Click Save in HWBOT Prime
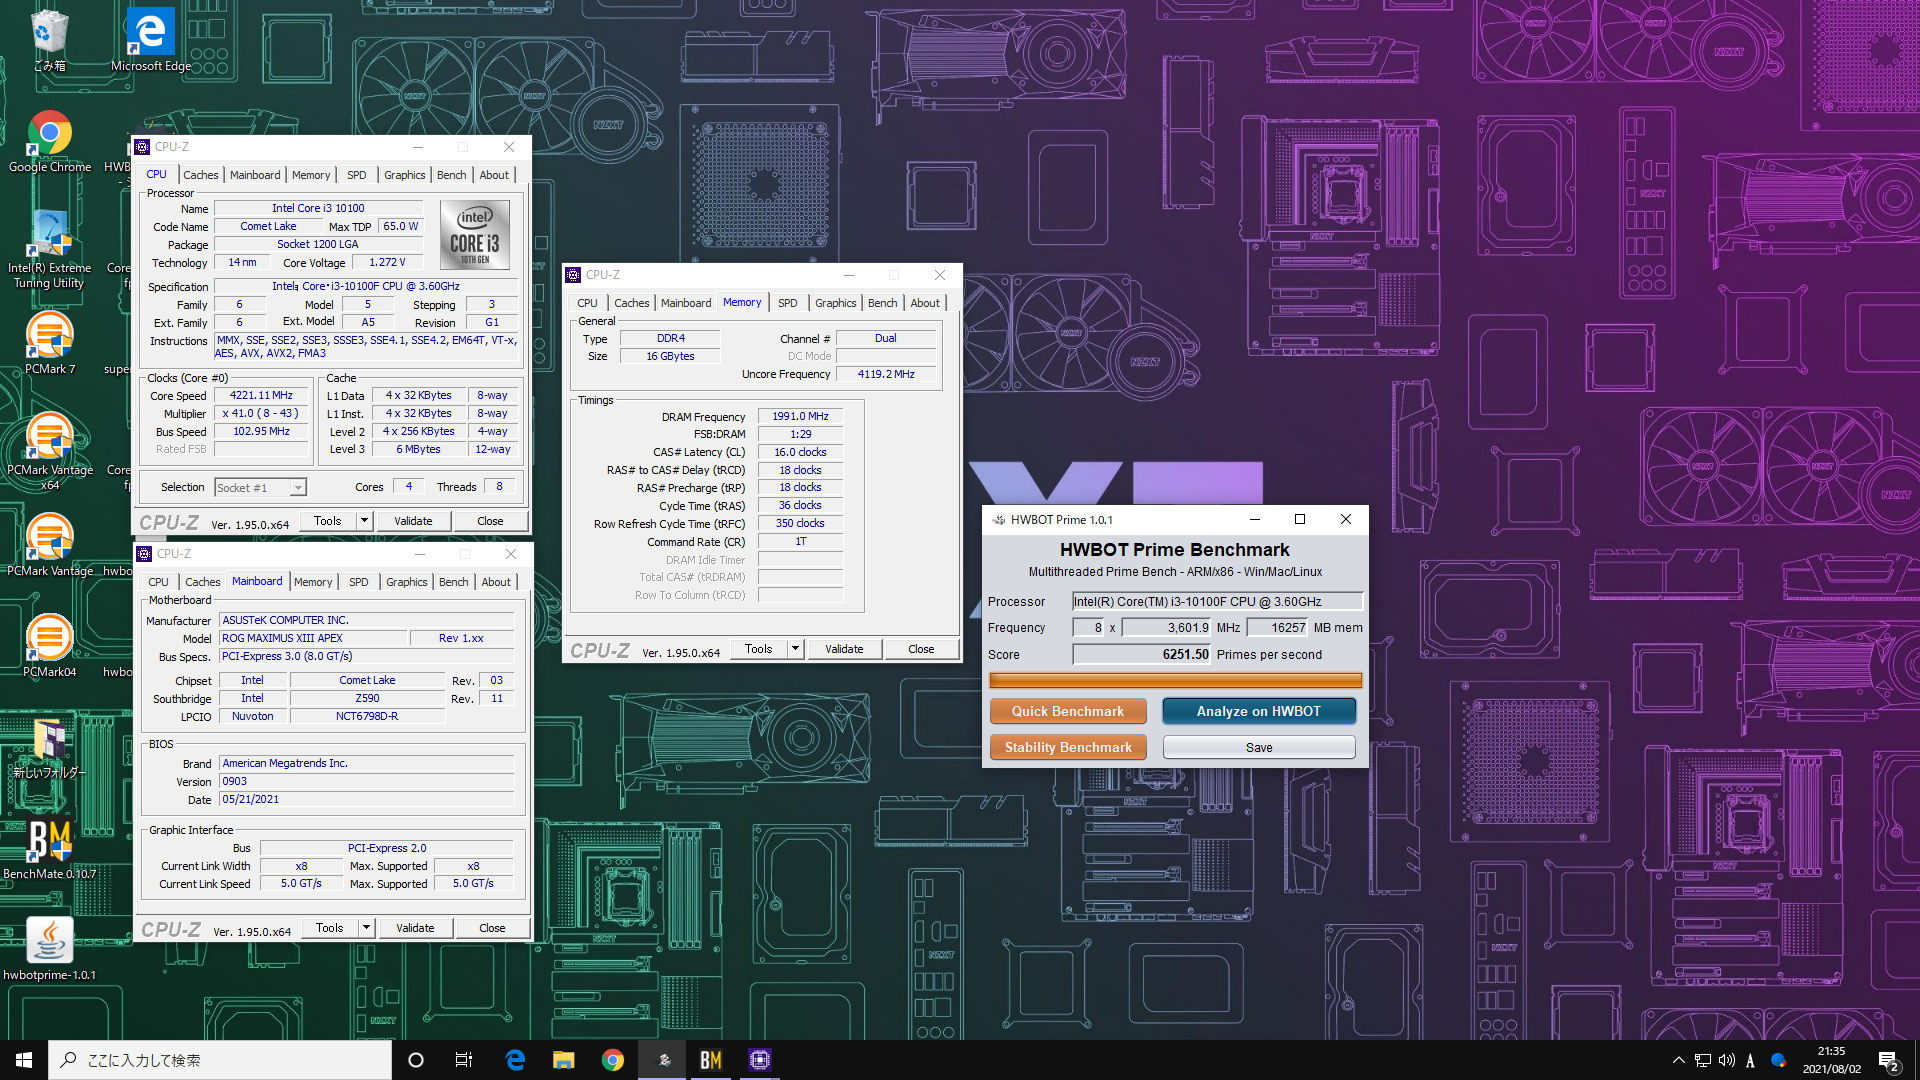This screenshot has width=1920, height=1080. click(x=1259, y=747)
